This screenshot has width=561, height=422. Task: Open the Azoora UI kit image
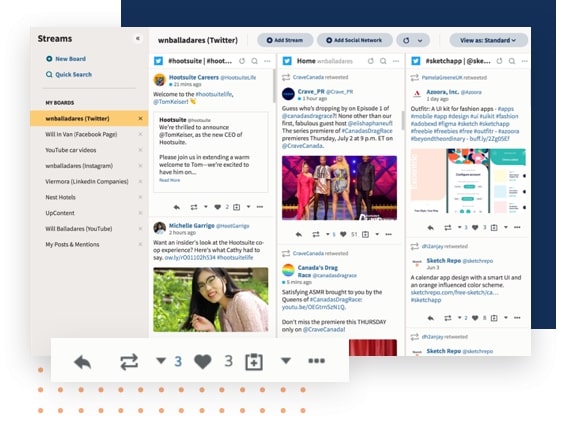[468, 181]
